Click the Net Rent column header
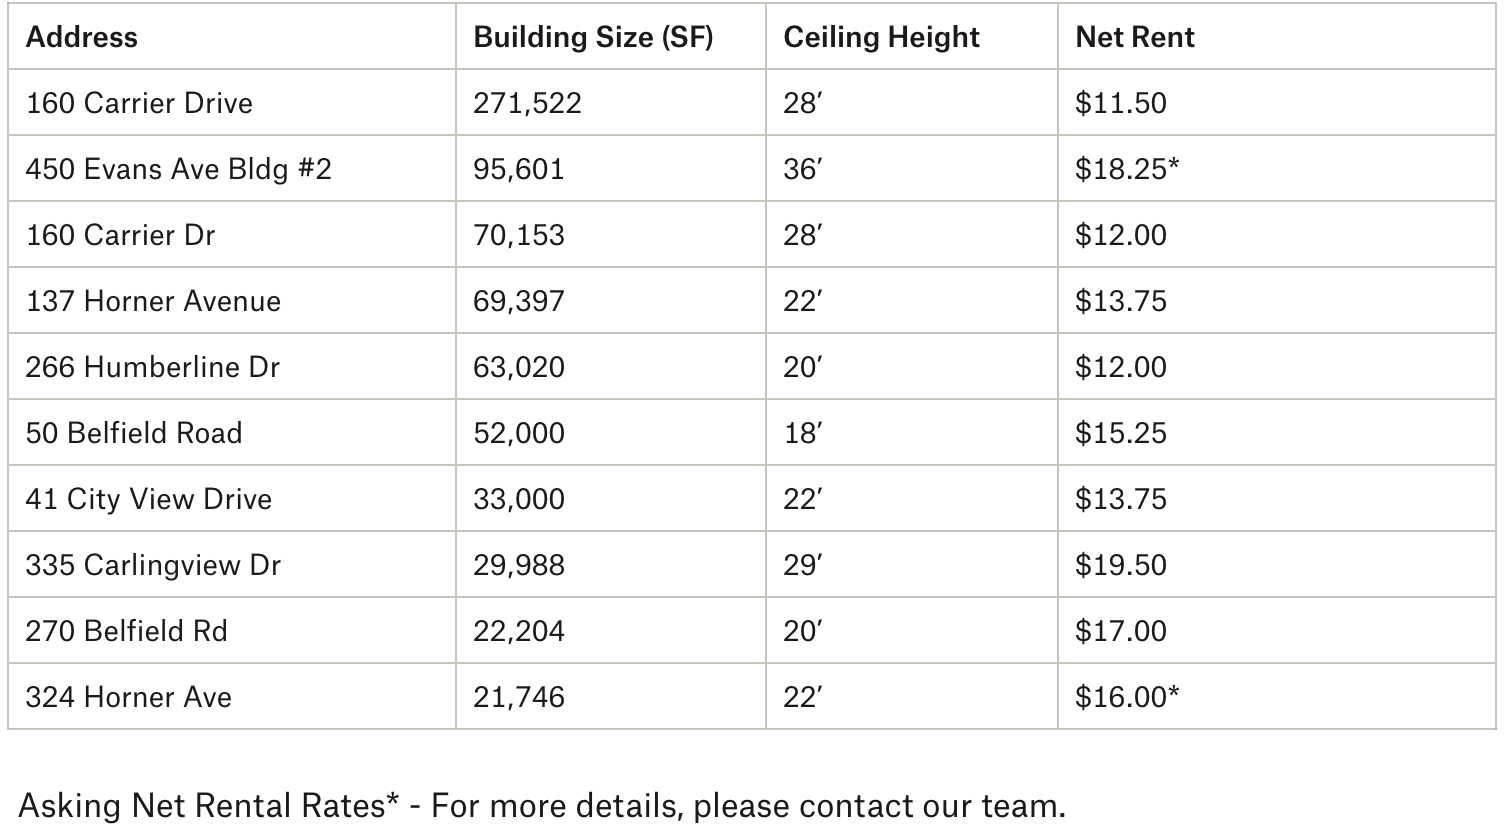Screen dimensions: 1504x838 point(1135,37)
